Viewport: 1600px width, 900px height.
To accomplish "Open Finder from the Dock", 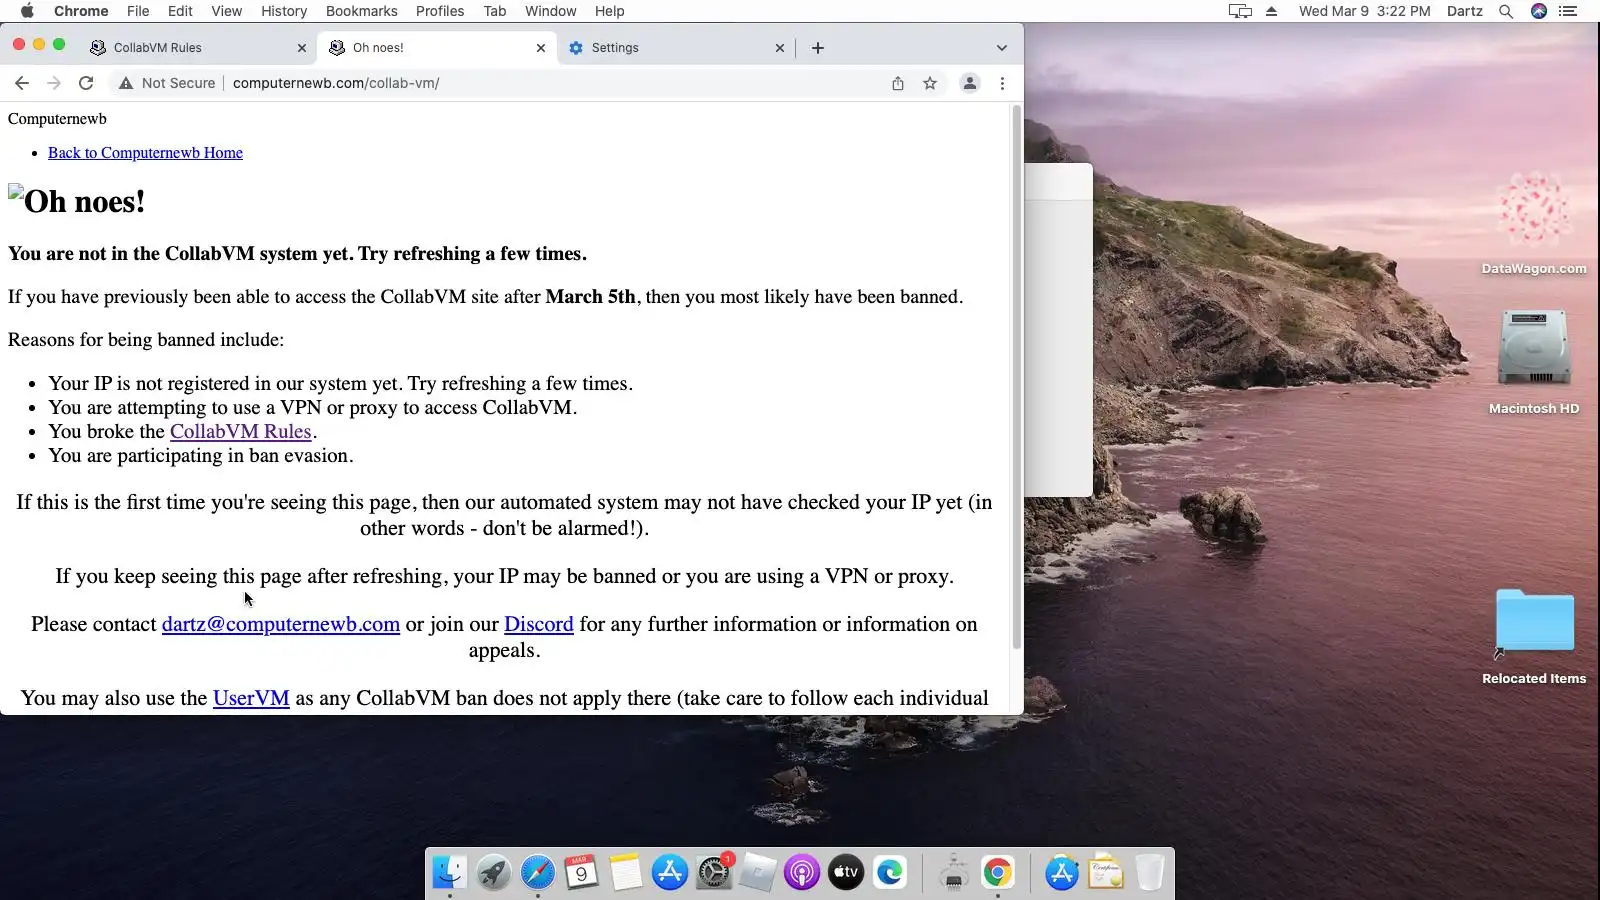I will pyautogui.click(x=449, y=873).
